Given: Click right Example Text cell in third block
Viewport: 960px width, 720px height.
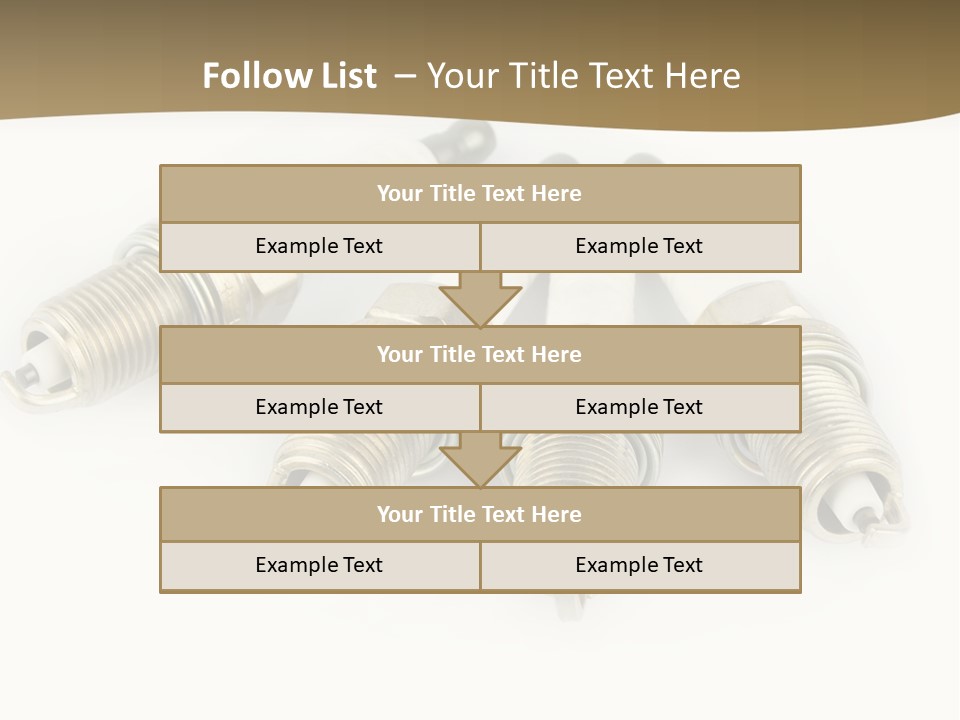Looking at the screenshot, I should (639, 565).
